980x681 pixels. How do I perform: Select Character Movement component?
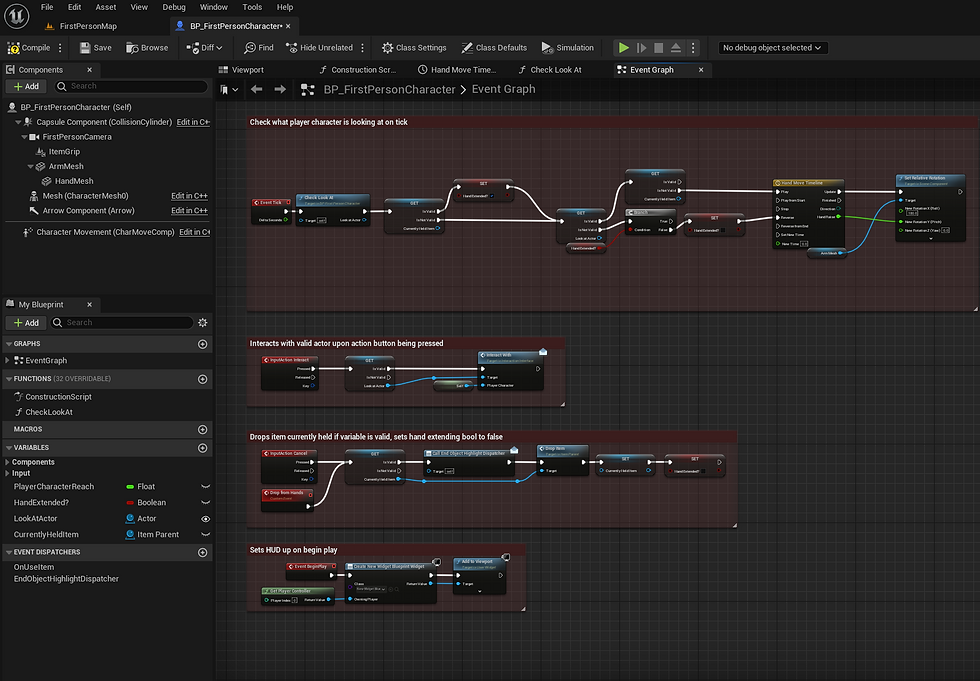pos(105,232)
